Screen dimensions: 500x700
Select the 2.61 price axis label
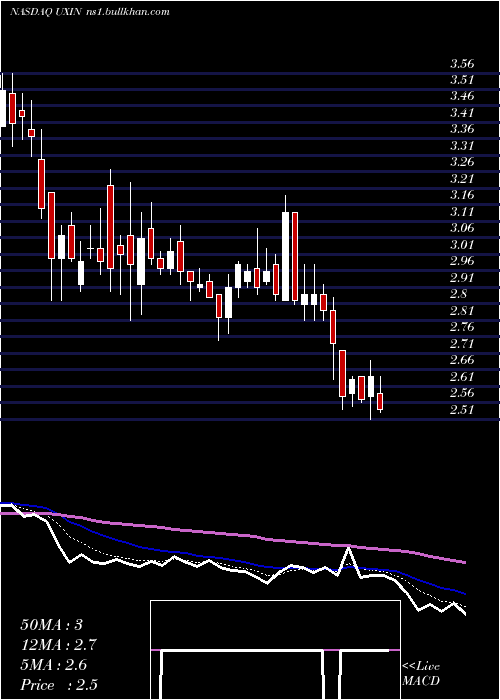pyautogui.click(x=462, y=376)
